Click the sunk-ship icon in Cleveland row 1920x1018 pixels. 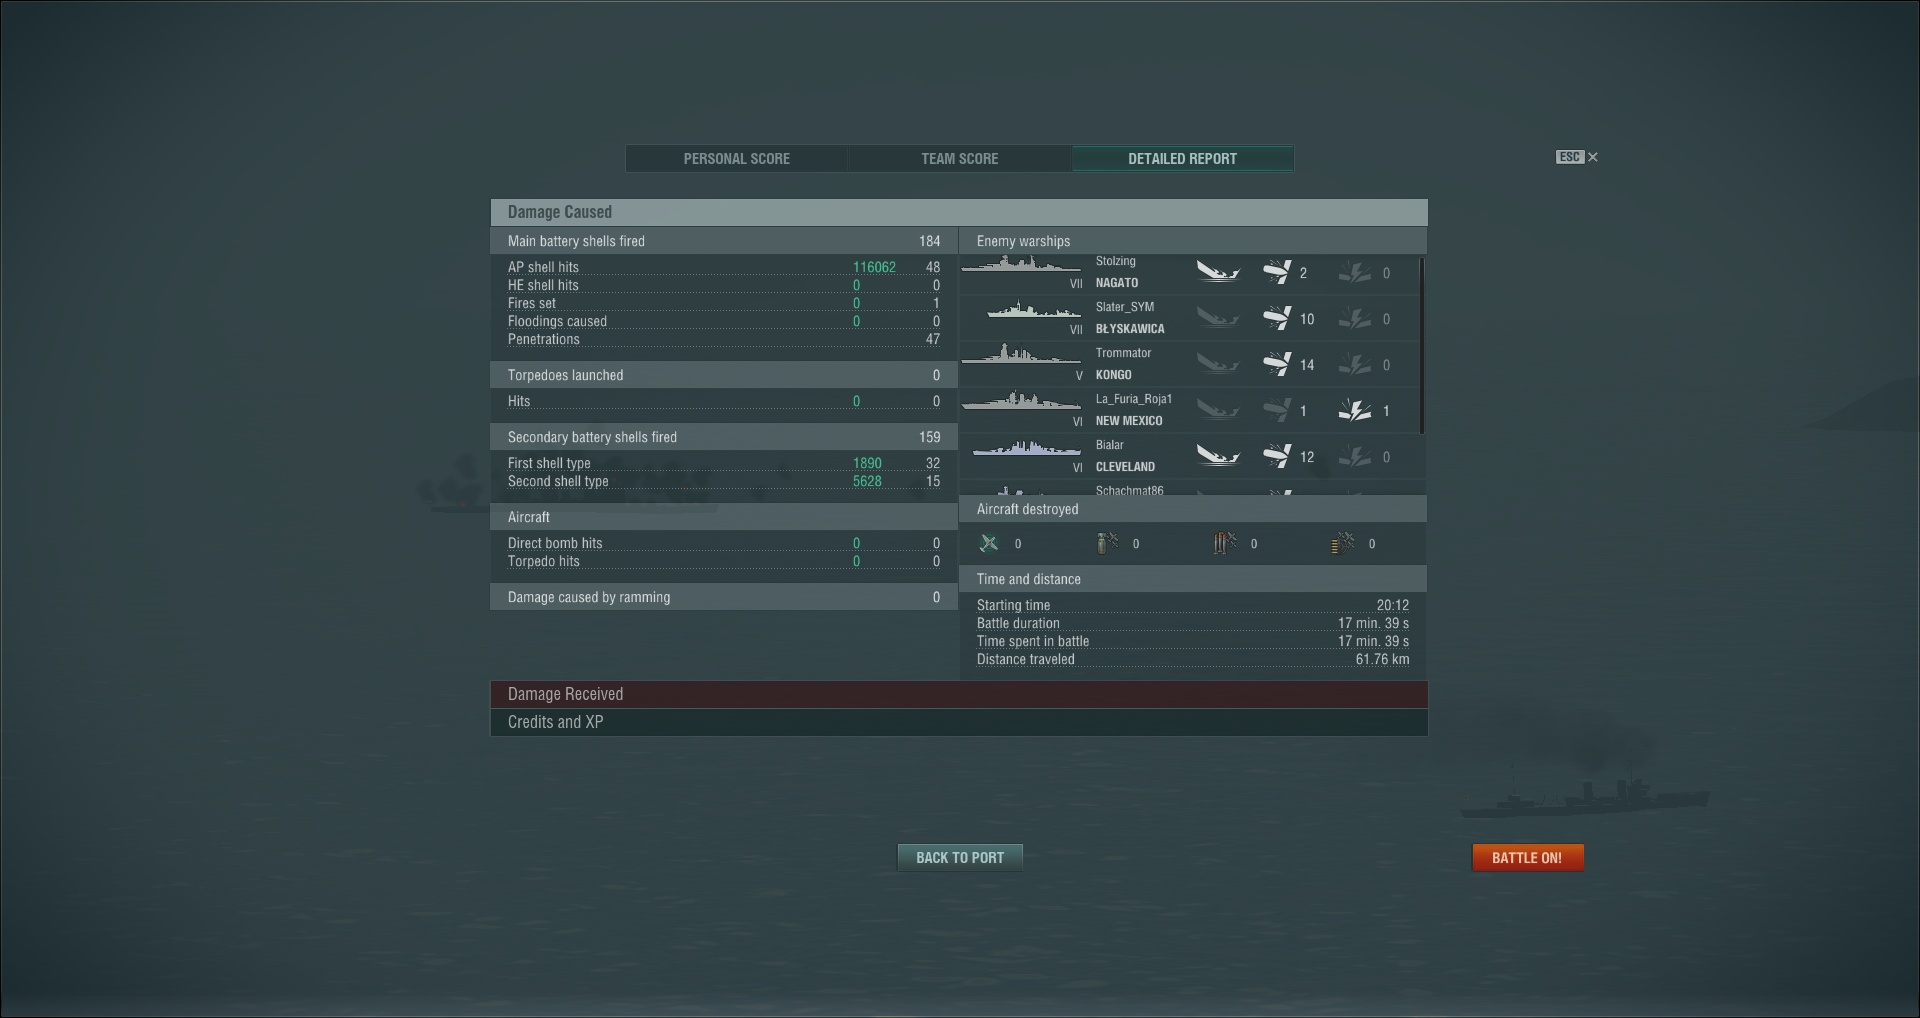point(1218,456)
